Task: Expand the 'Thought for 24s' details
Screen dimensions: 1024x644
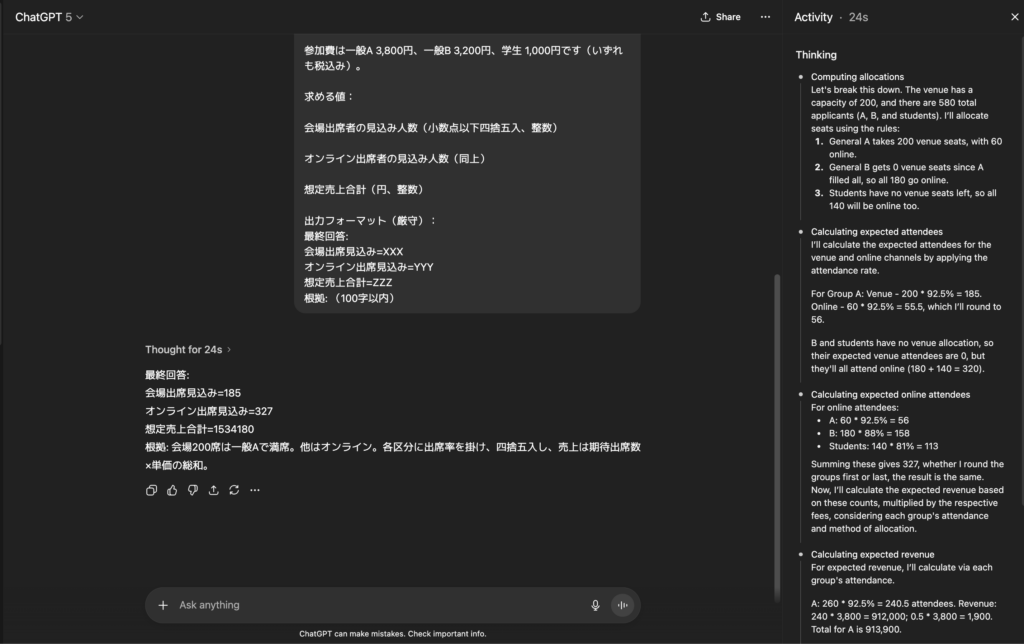Action: coord(188,350)
